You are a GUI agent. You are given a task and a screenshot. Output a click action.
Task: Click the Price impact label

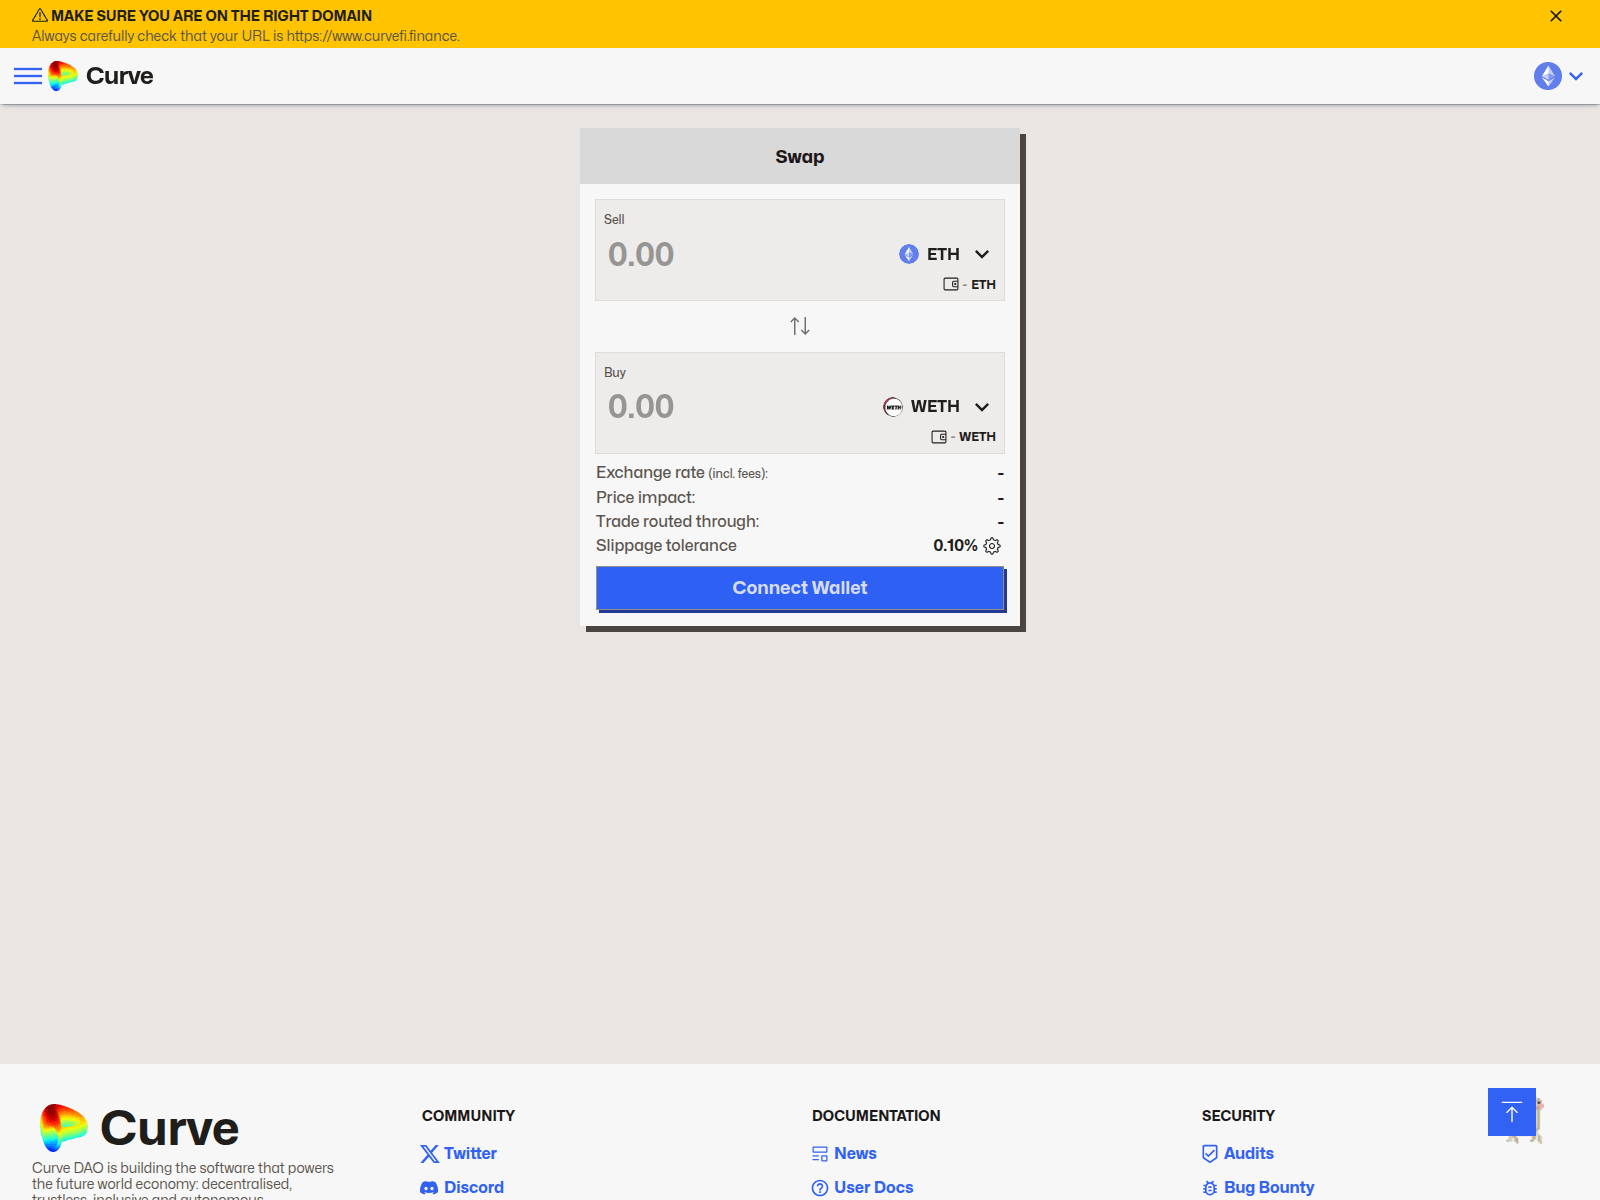(646, 498)
